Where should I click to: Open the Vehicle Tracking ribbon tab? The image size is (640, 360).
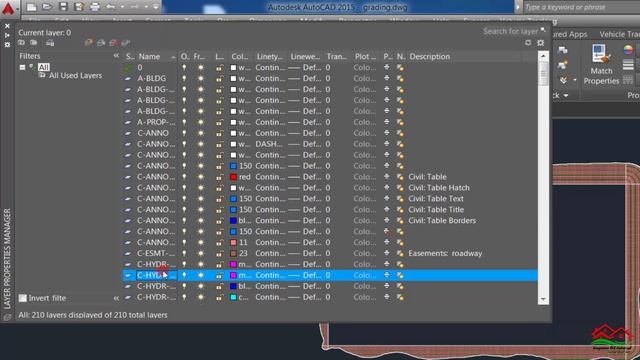(619, 34)
